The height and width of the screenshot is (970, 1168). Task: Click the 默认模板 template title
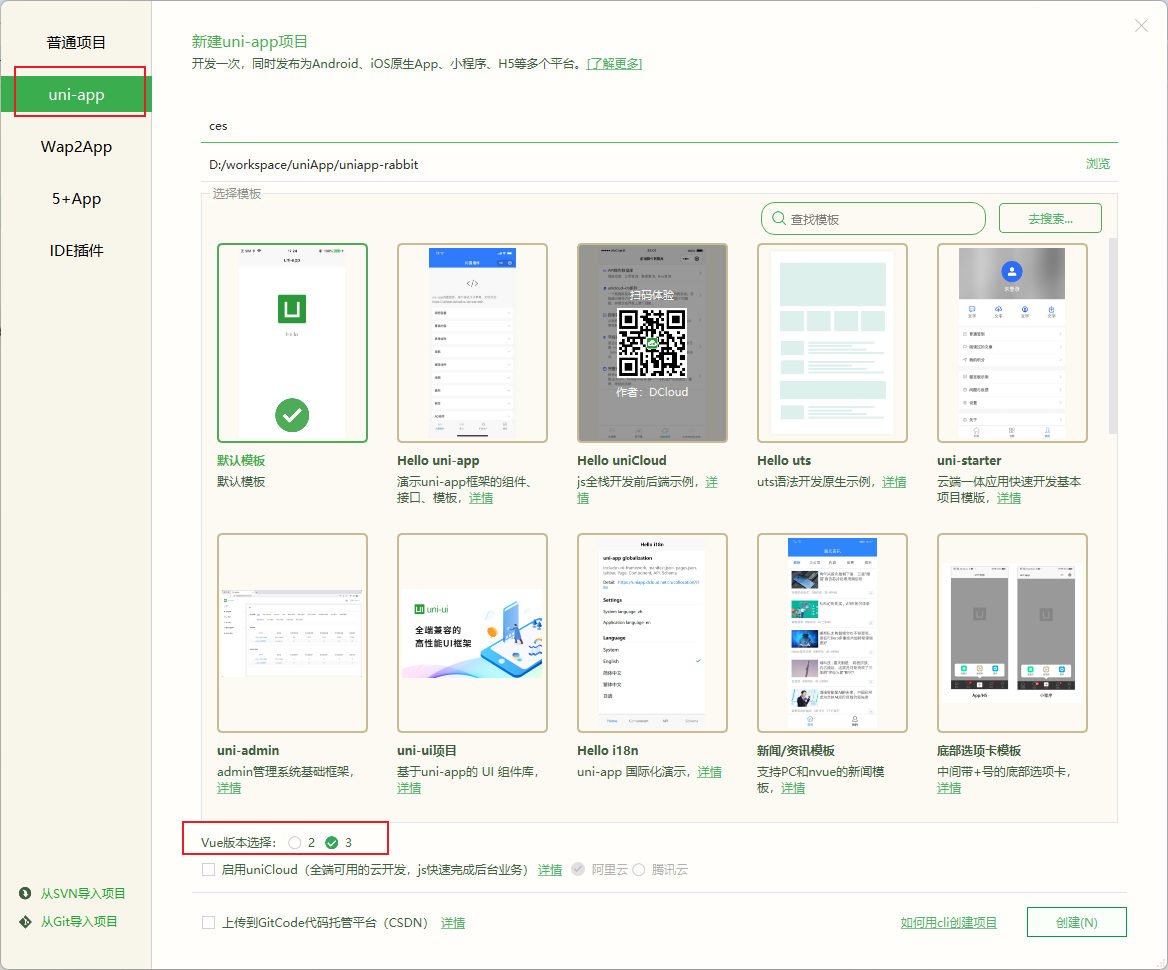click(x=241, y=460)
